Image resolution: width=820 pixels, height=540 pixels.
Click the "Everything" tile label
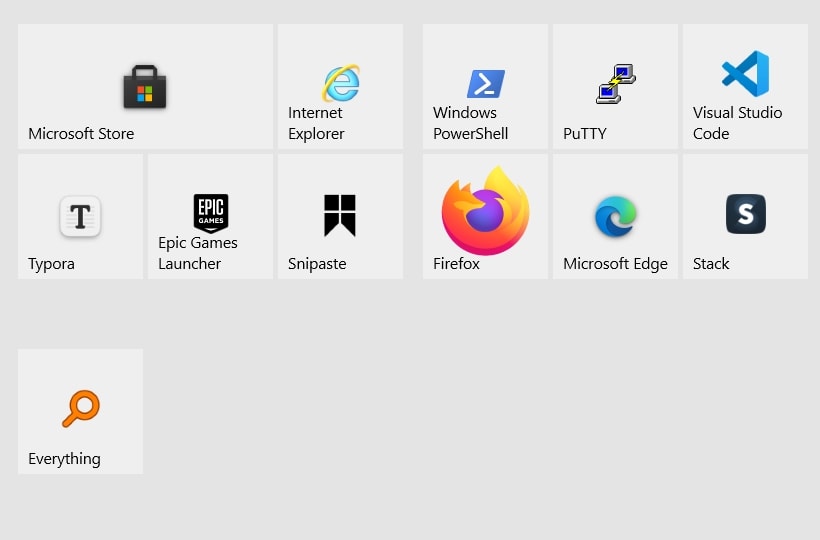point(64,459)
